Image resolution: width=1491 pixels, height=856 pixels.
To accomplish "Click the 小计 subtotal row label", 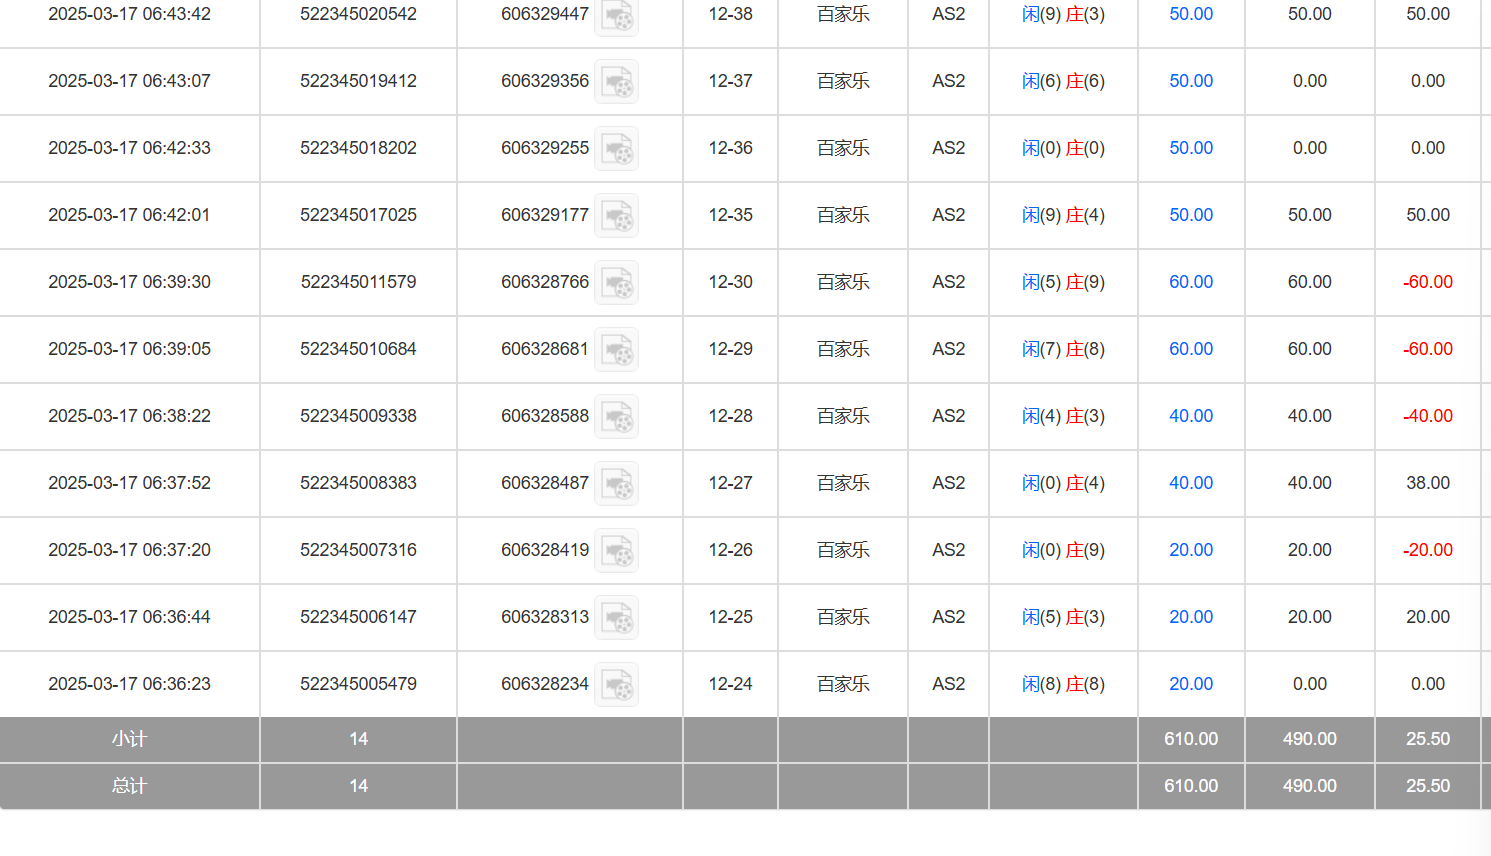I will click(129, 739).
